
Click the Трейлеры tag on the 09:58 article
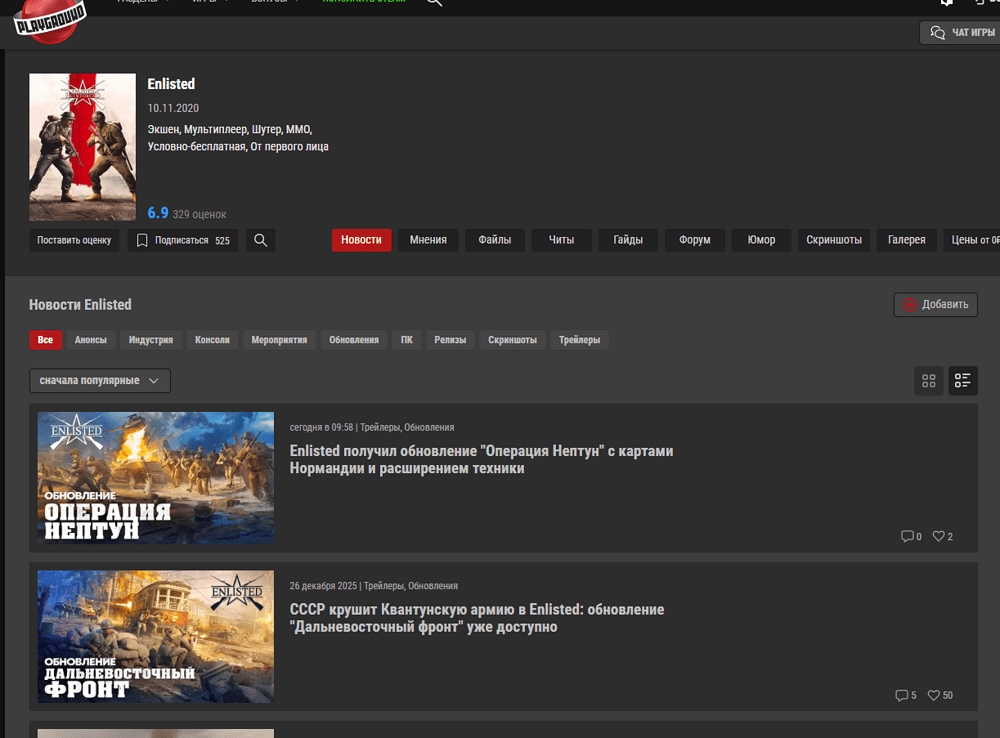tap(379, 427)
